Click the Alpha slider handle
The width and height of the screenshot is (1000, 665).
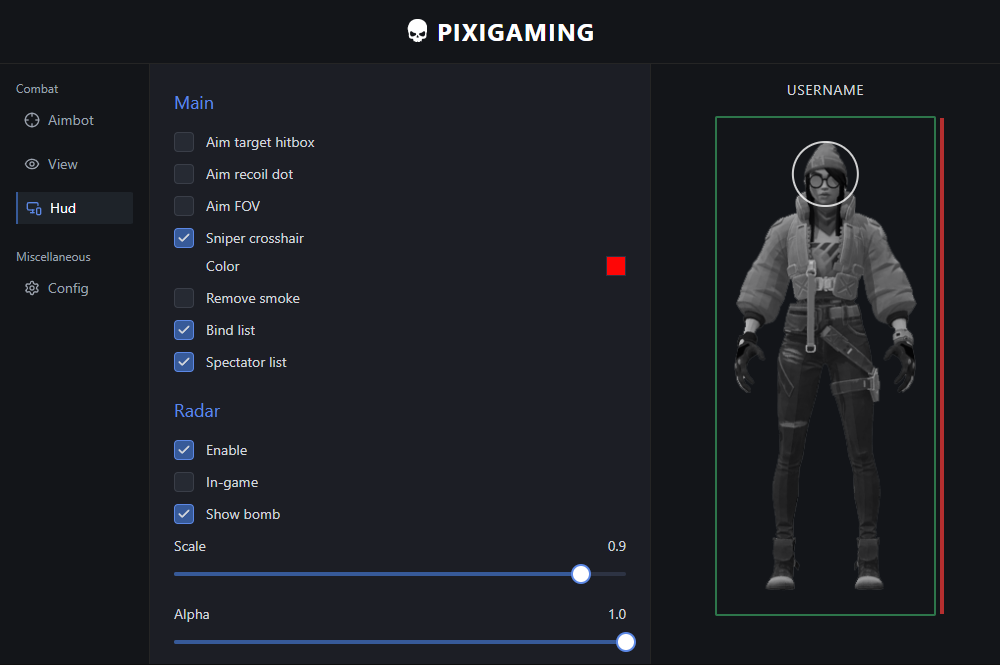[x=626, y=642]
